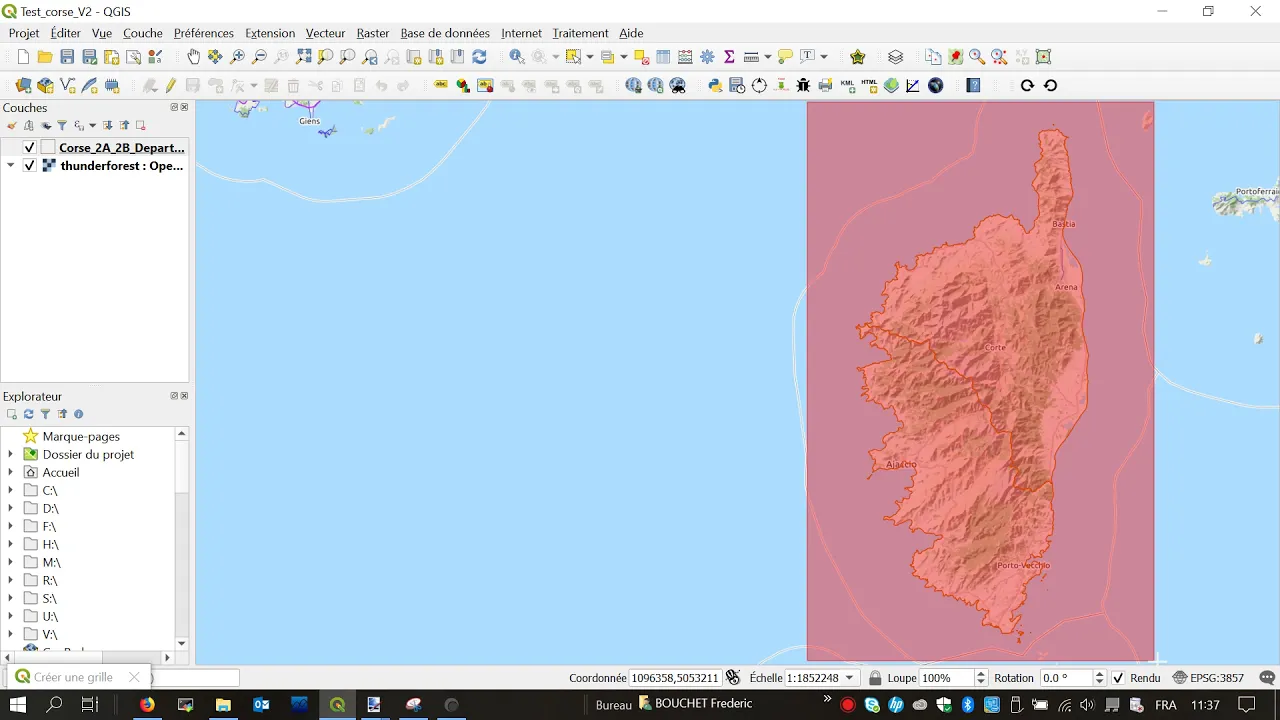Expand the thunderforest layer legend
1280x720 pixels.
[10, 166]
